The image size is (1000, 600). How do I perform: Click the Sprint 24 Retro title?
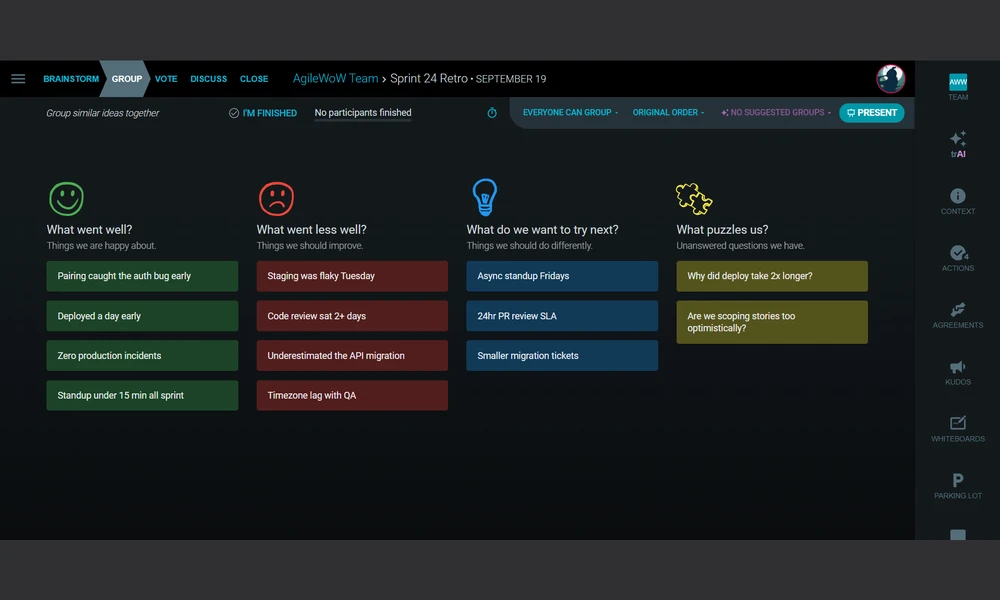point(429,78)
